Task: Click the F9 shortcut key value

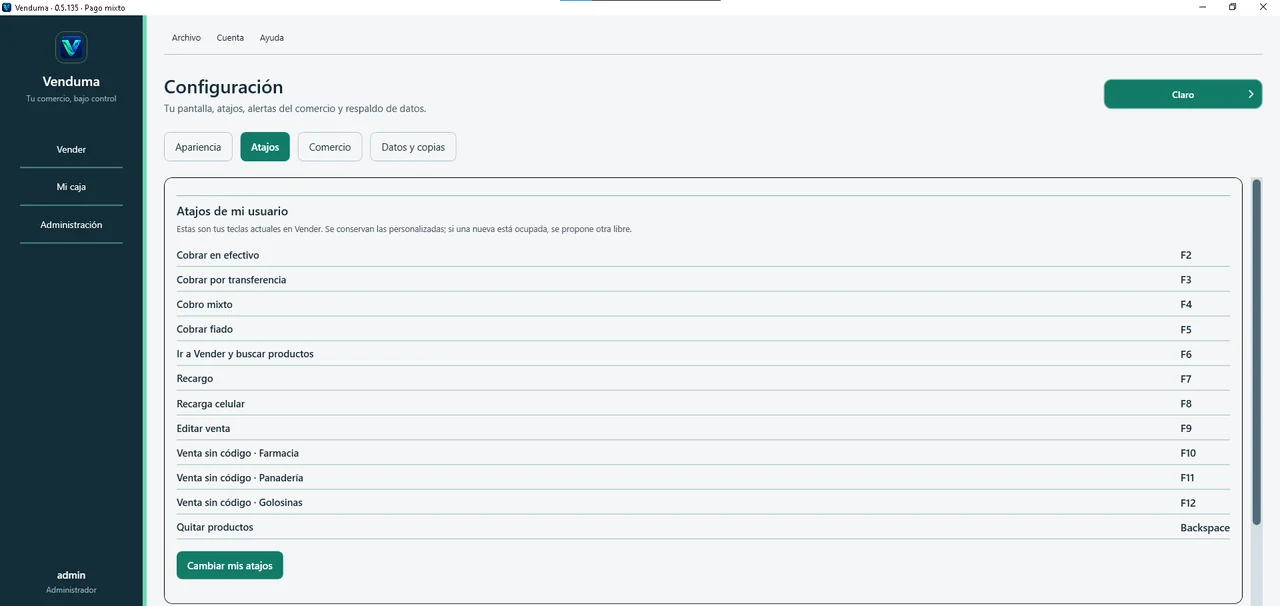Action: tap(1186, 428)
